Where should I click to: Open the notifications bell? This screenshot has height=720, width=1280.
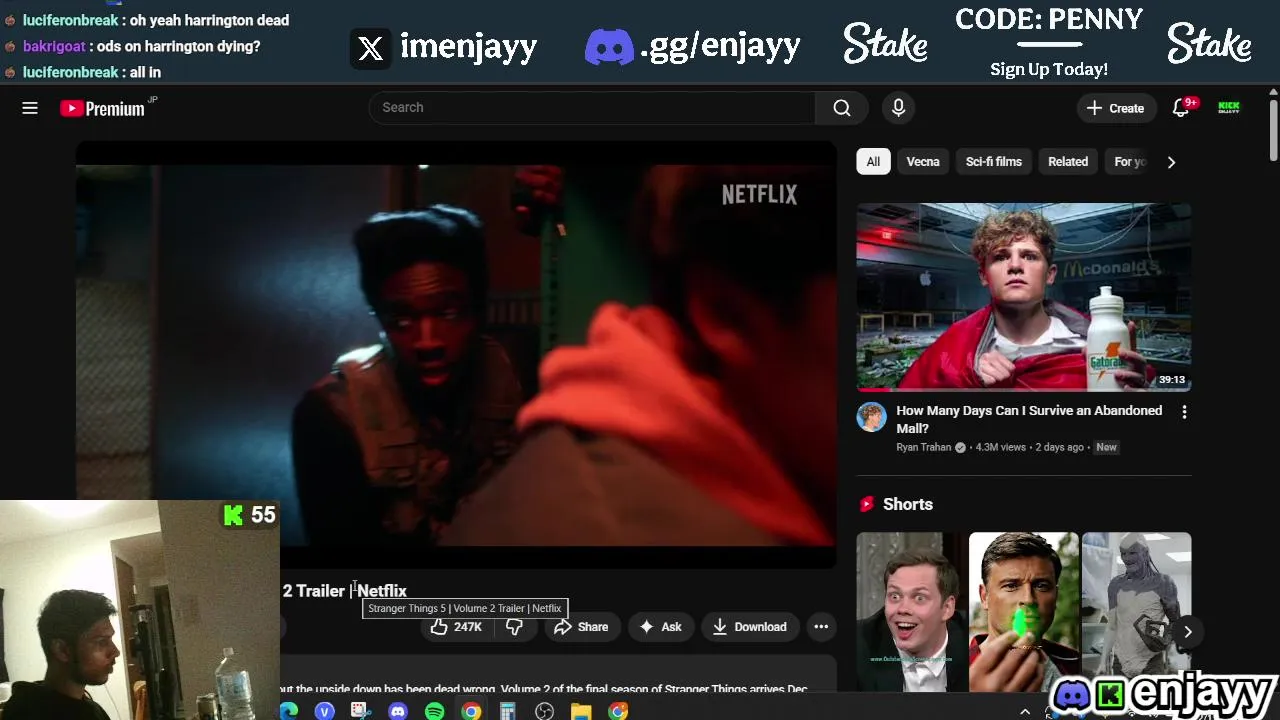click(1182, 108)
